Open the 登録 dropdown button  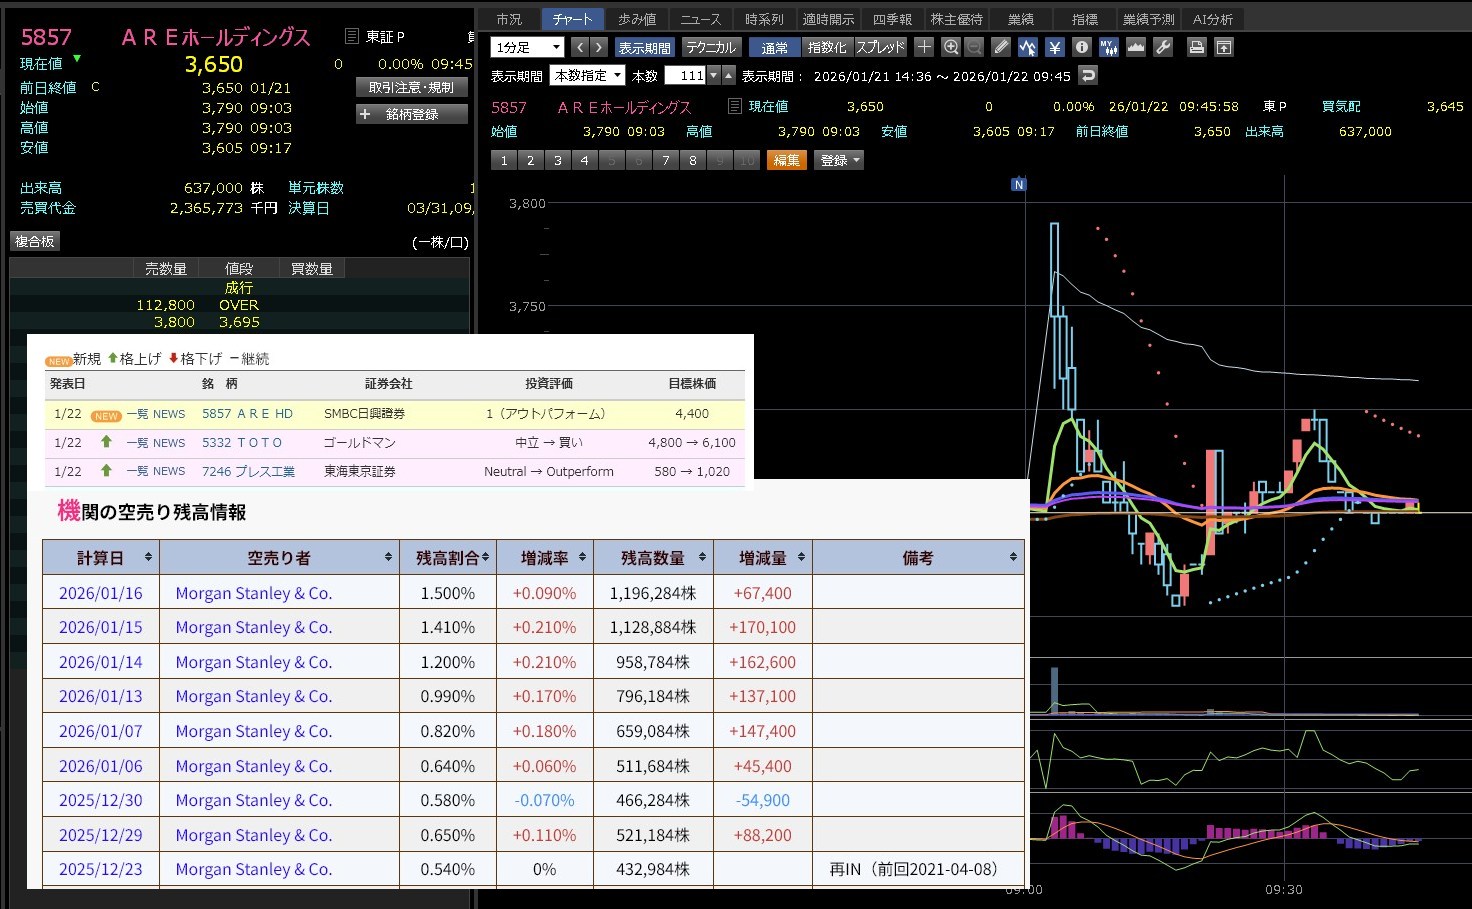click(840, 160)
